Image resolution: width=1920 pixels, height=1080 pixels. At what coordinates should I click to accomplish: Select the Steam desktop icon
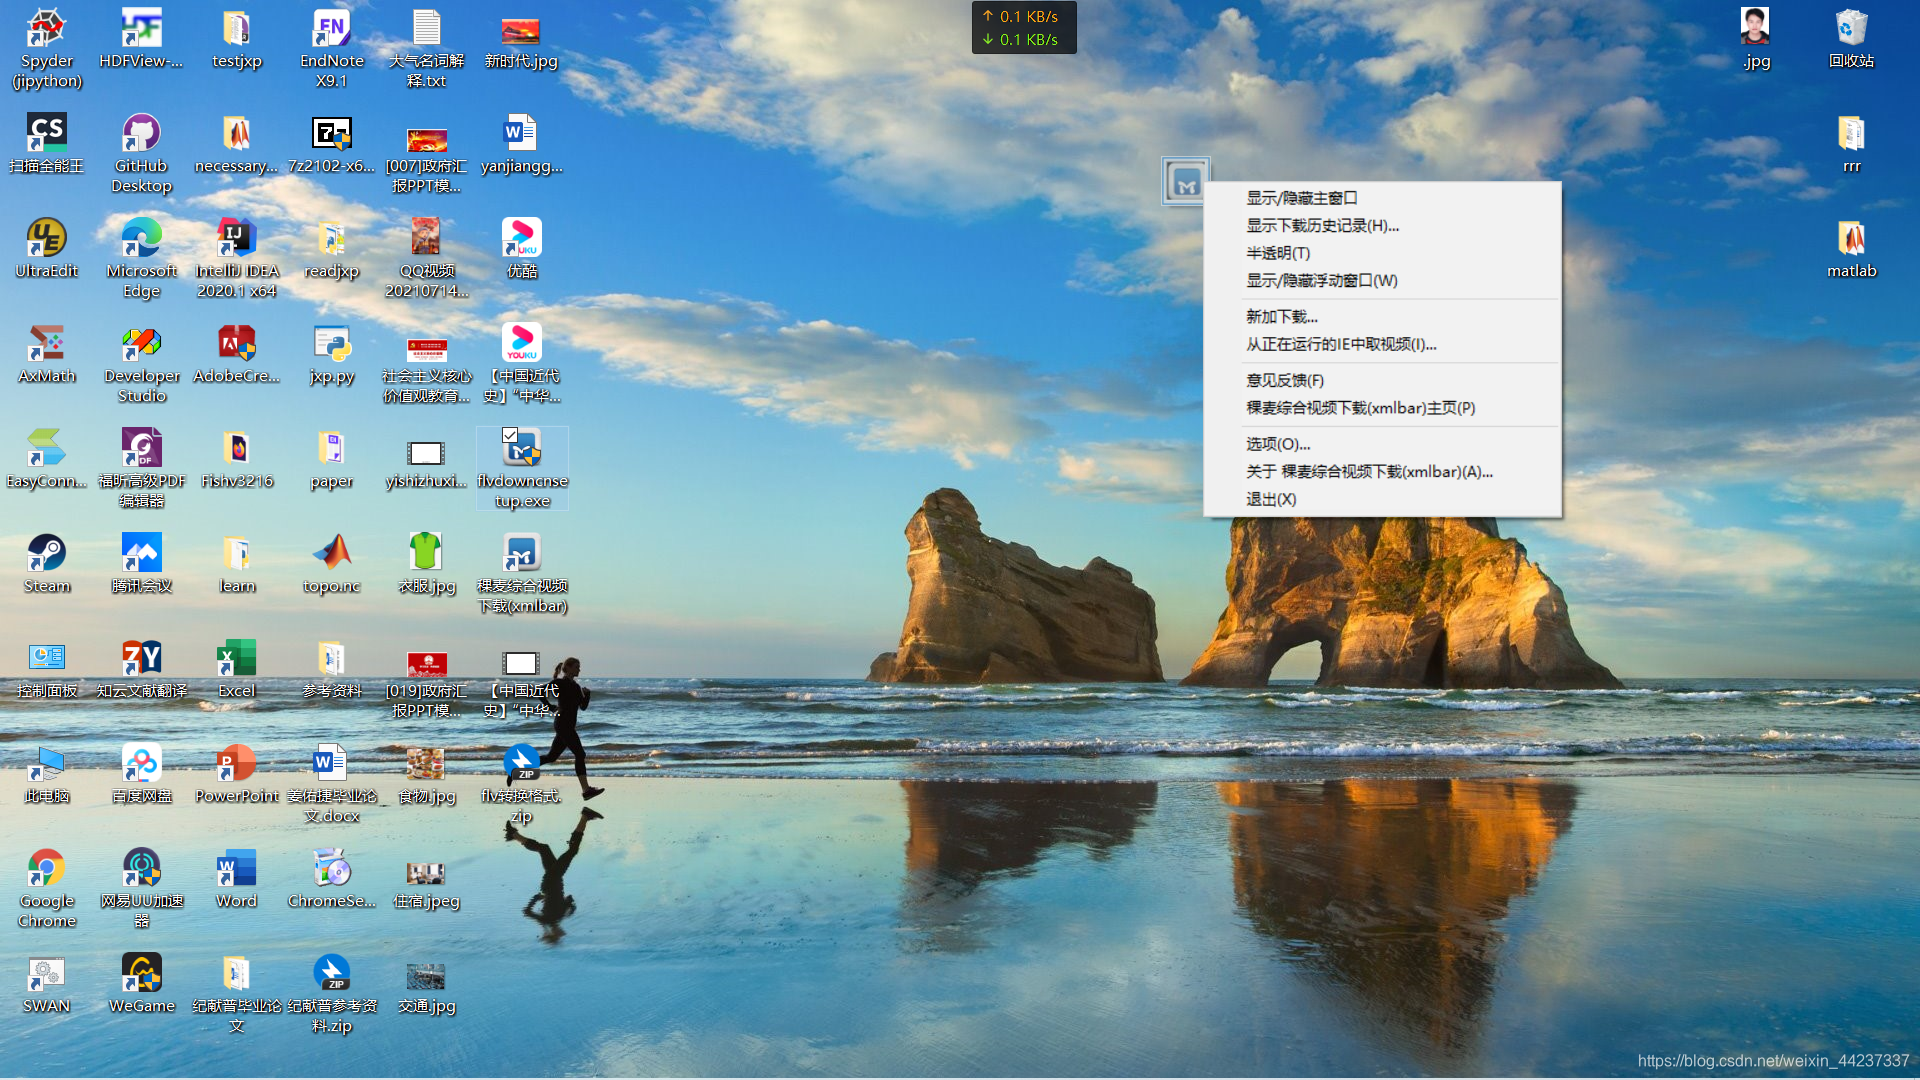click(x=47, y=553)
